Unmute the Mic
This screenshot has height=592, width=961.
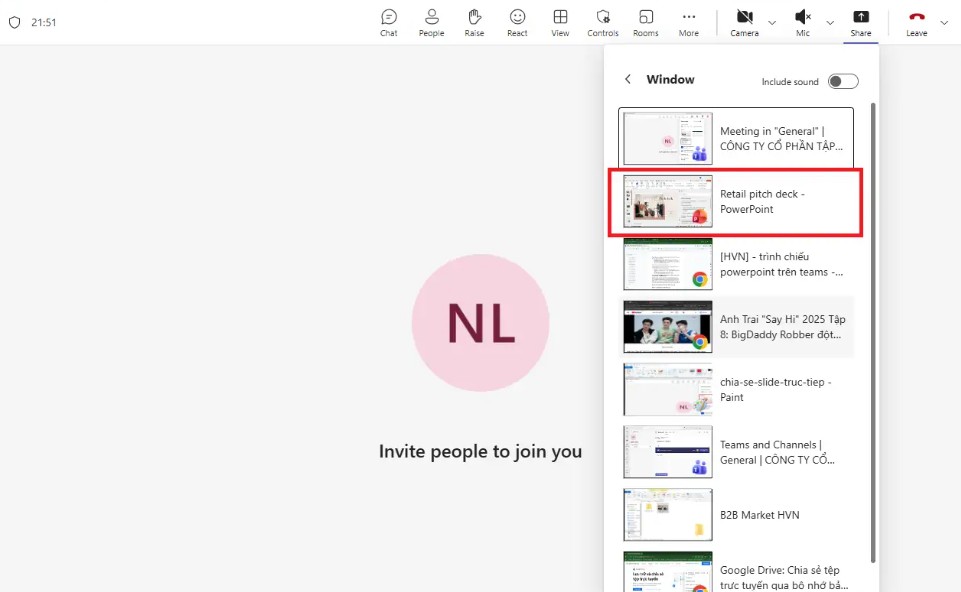pyautogui.click(x=802, y=22)
